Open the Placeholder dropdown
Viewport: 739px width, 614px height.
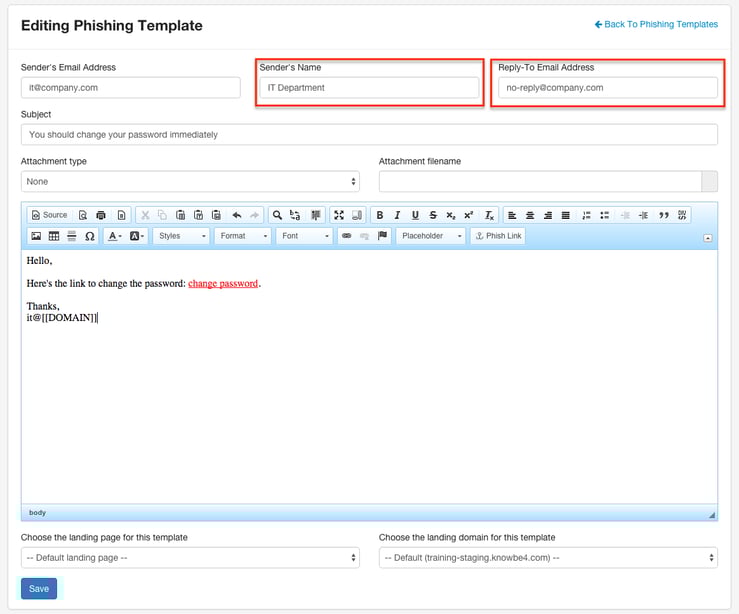(x=431, y=236)
